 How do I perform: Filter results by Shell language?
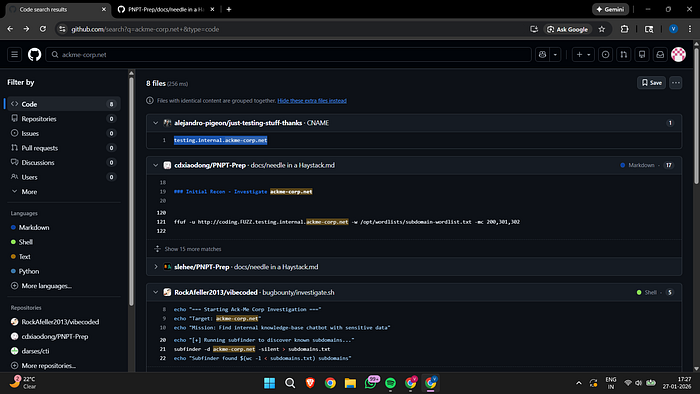(22, 242)
